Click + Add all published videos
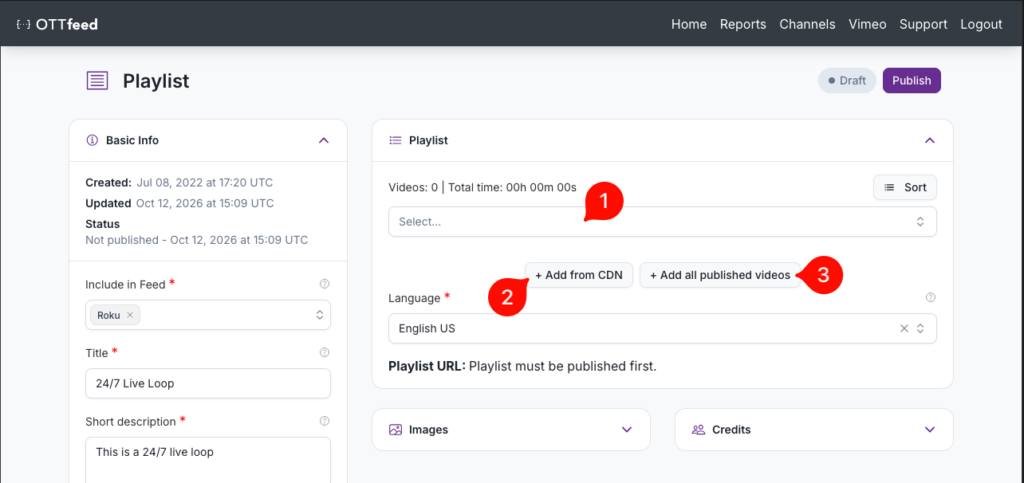 click(720, 275)
